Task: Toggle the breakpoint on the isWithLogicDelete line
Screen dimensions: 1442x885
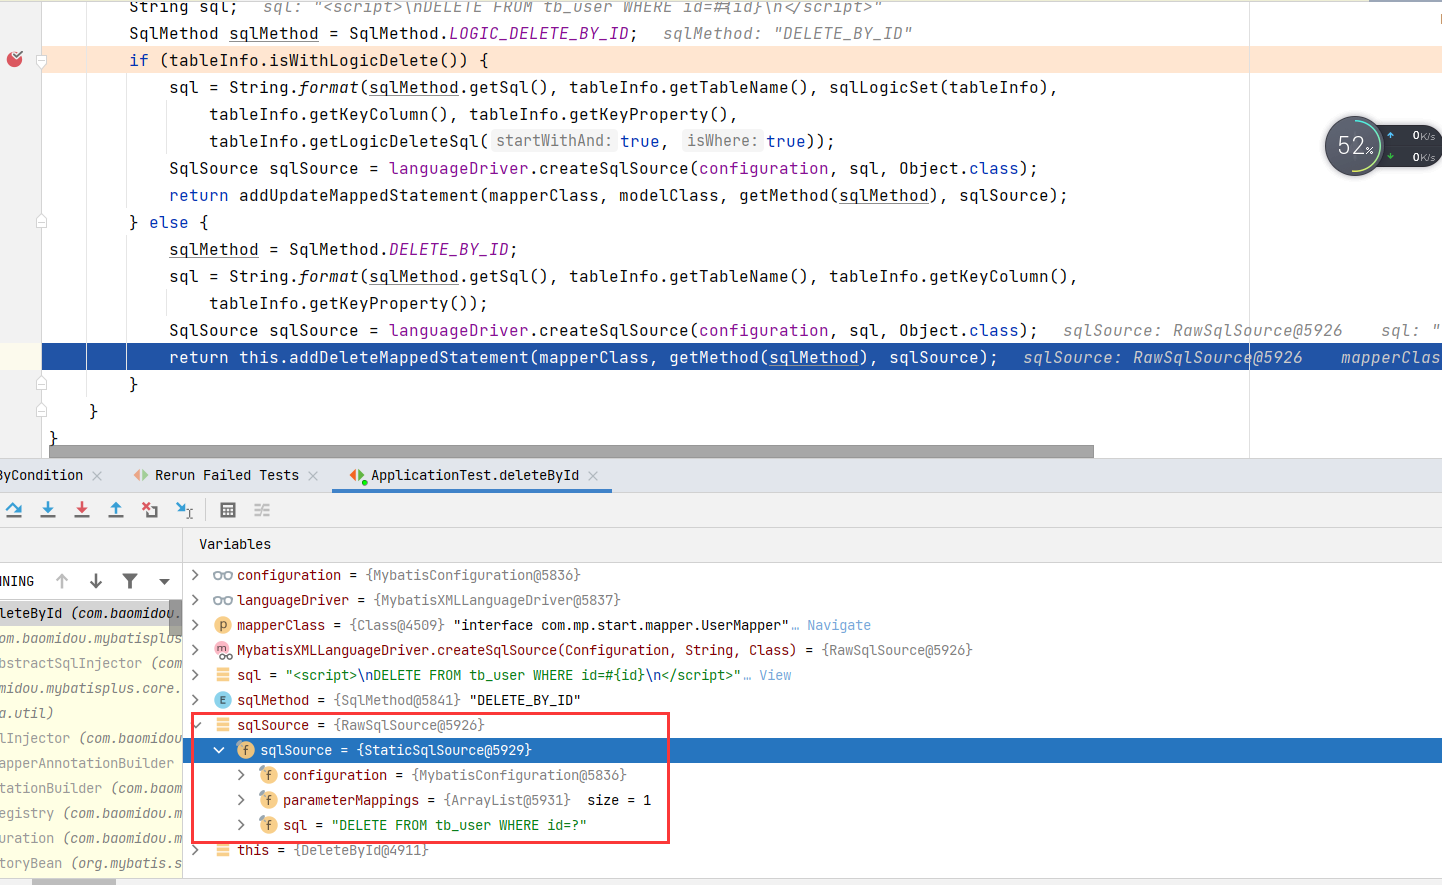Action: pyautogui.click(x=15, y=60)
